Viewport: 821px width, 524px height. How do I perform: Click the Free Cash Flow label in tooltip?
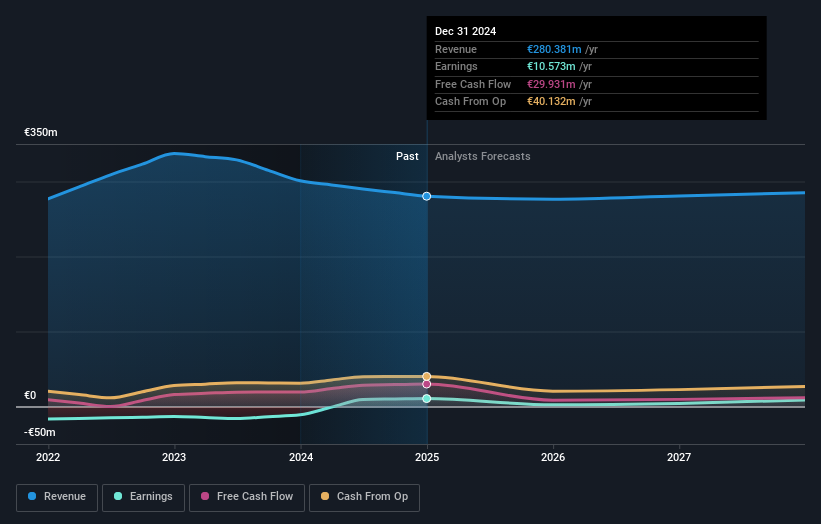tap(473, 84)
